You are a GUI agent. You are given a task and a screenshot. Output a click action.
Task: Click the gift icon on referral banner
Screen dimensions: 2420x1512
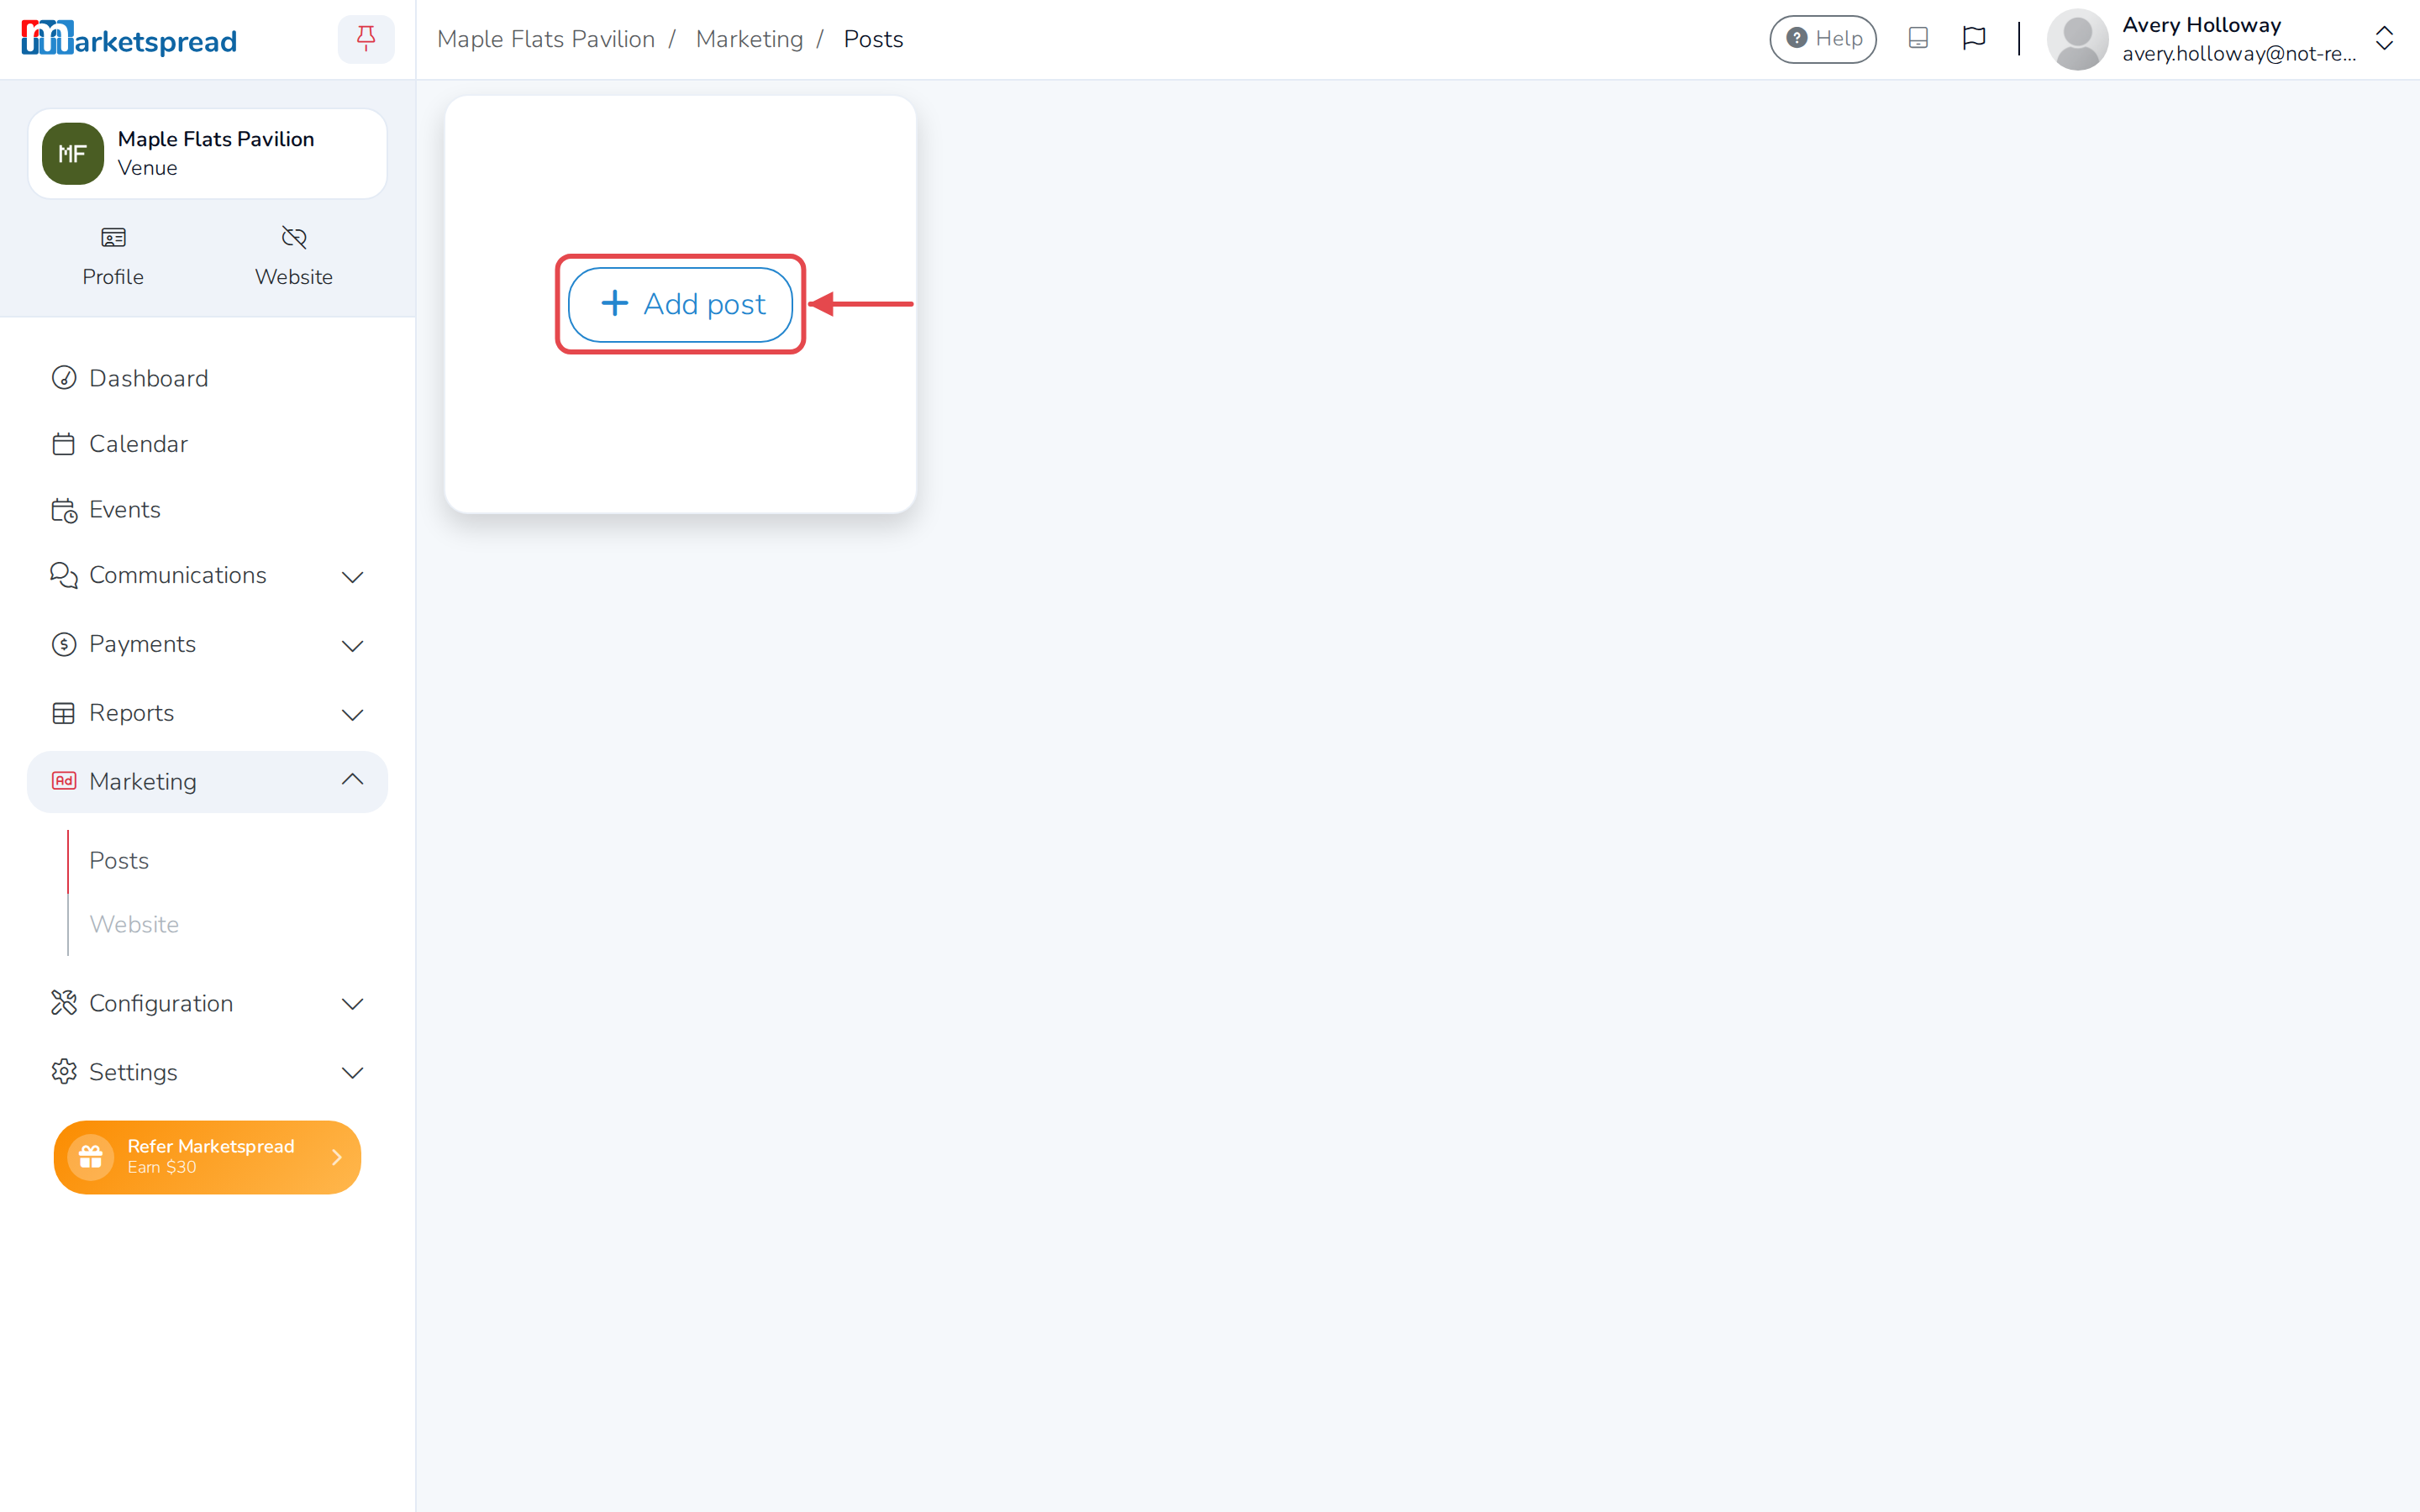pyautogui.click(x=91, y=1157)
